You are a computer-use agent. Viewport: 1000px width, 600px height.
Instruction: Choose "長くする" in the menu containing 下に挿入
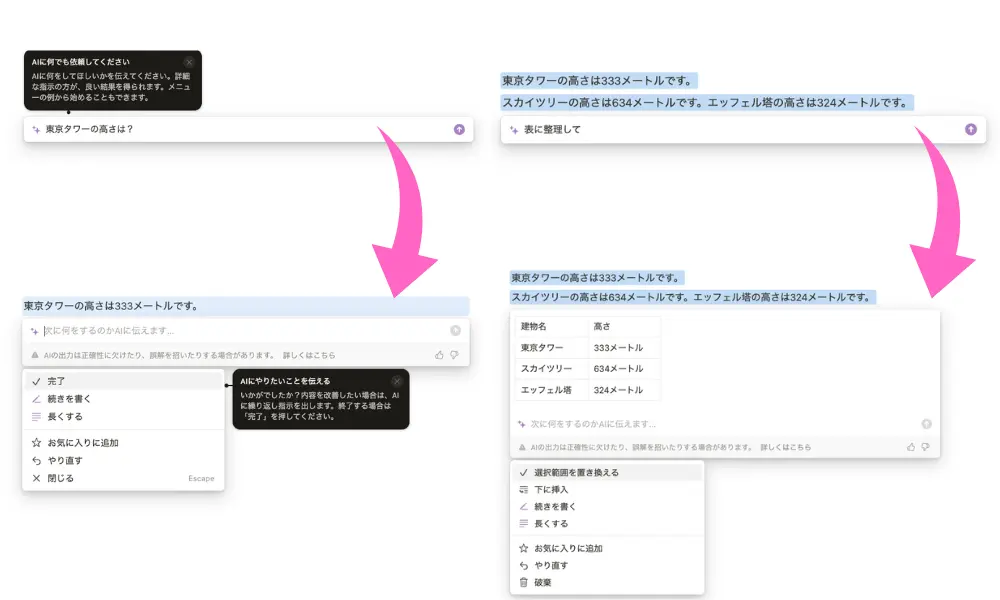point(607,523)
